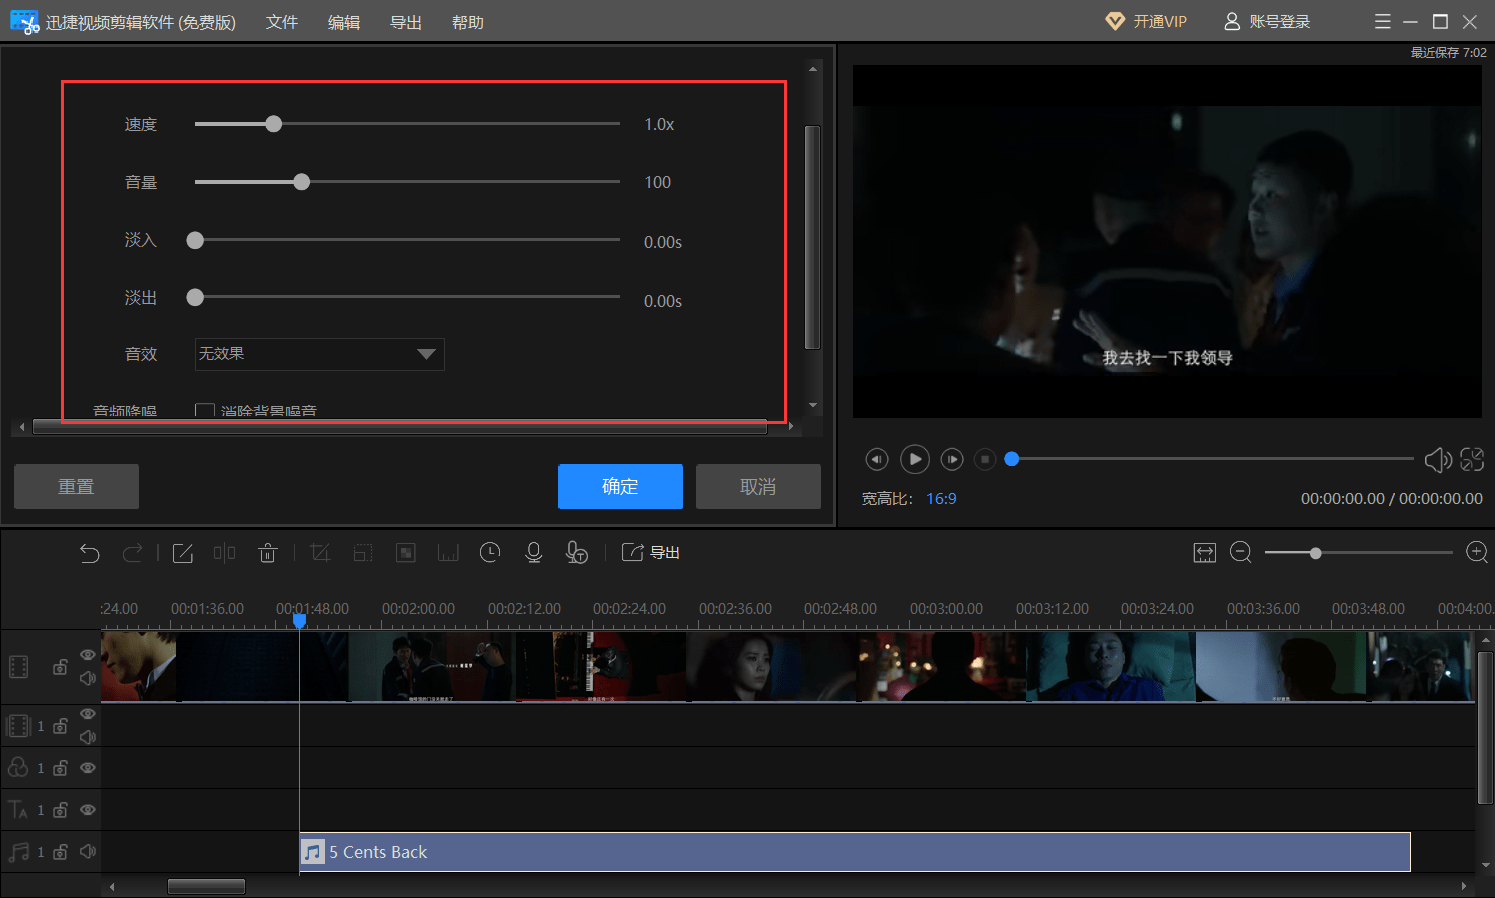
Task: Click the audio panel vertical scrollbar
Action: [812, 237]
